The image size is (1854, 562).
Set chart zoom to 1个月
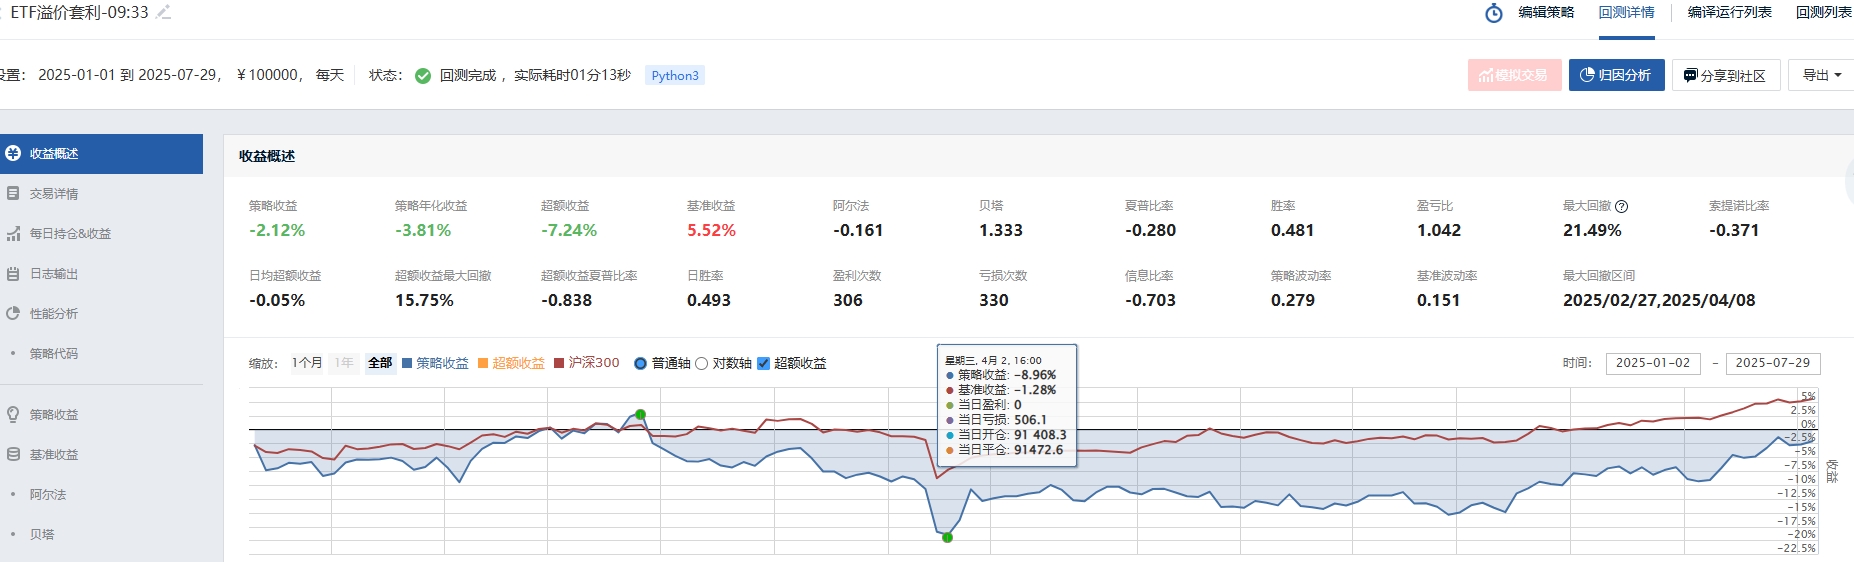point(307,363)
